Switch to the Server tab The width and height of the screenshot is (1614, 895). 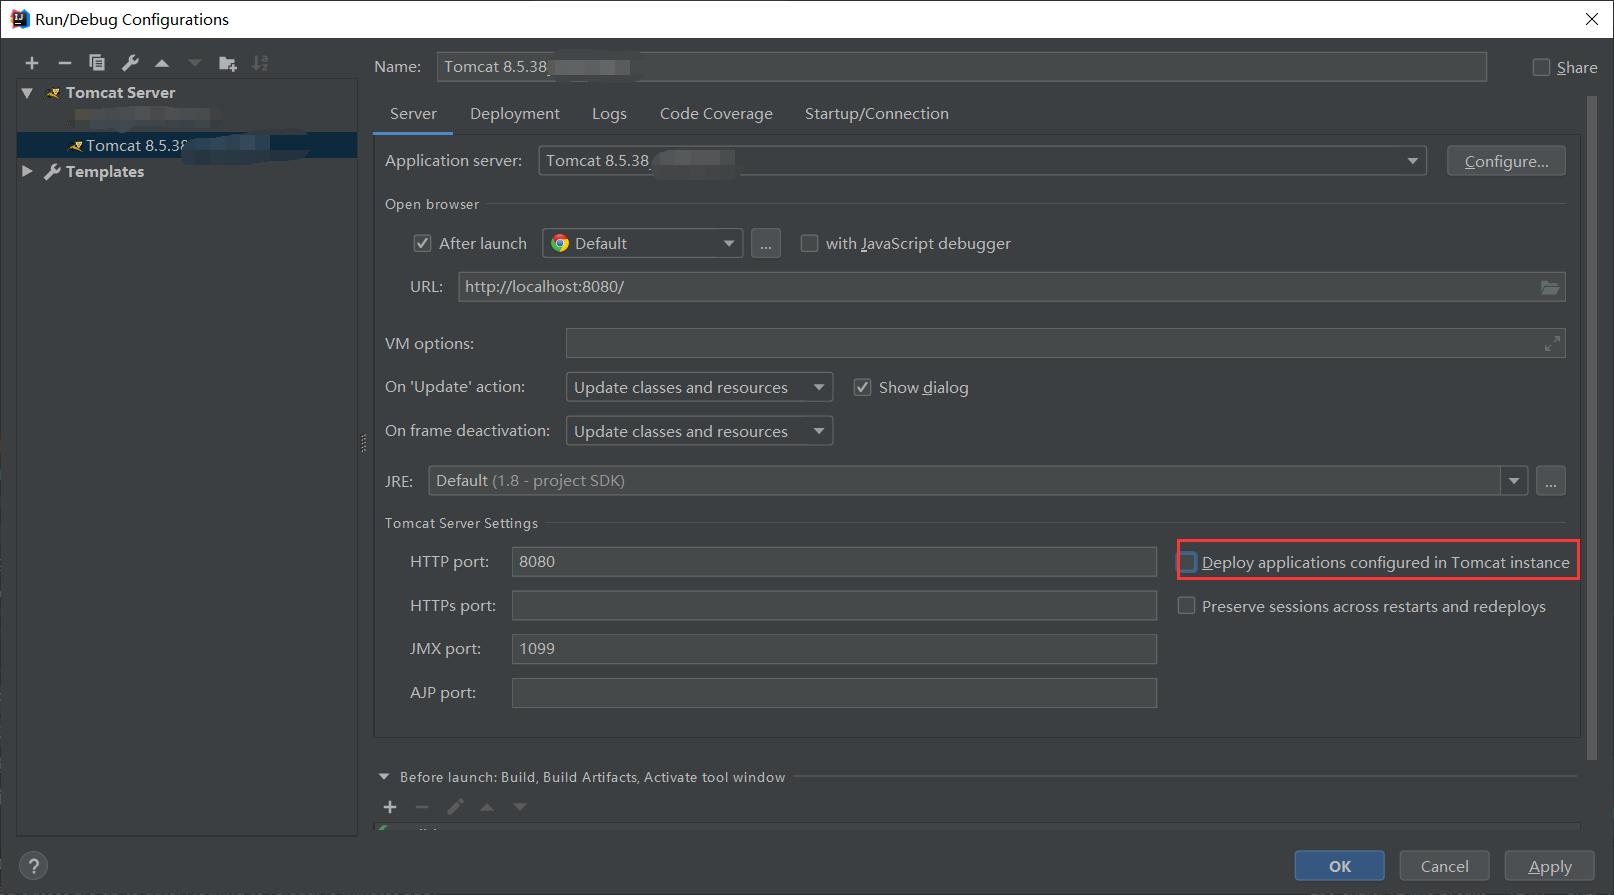click(413, 114)
